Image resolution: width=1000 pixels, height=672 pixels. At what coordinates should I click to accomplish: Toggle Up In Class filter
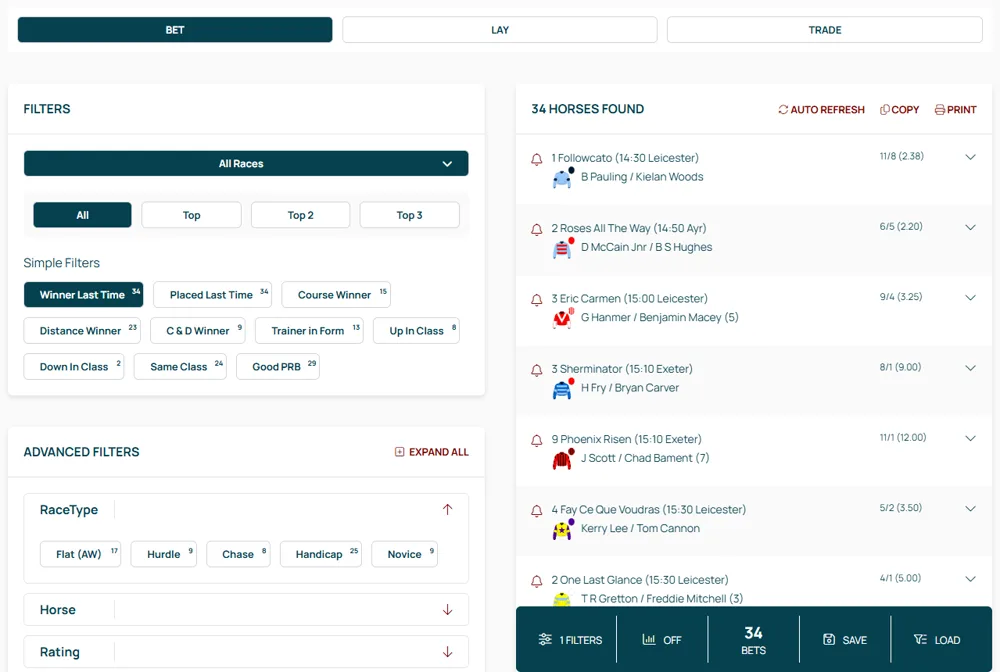[416, 330]
